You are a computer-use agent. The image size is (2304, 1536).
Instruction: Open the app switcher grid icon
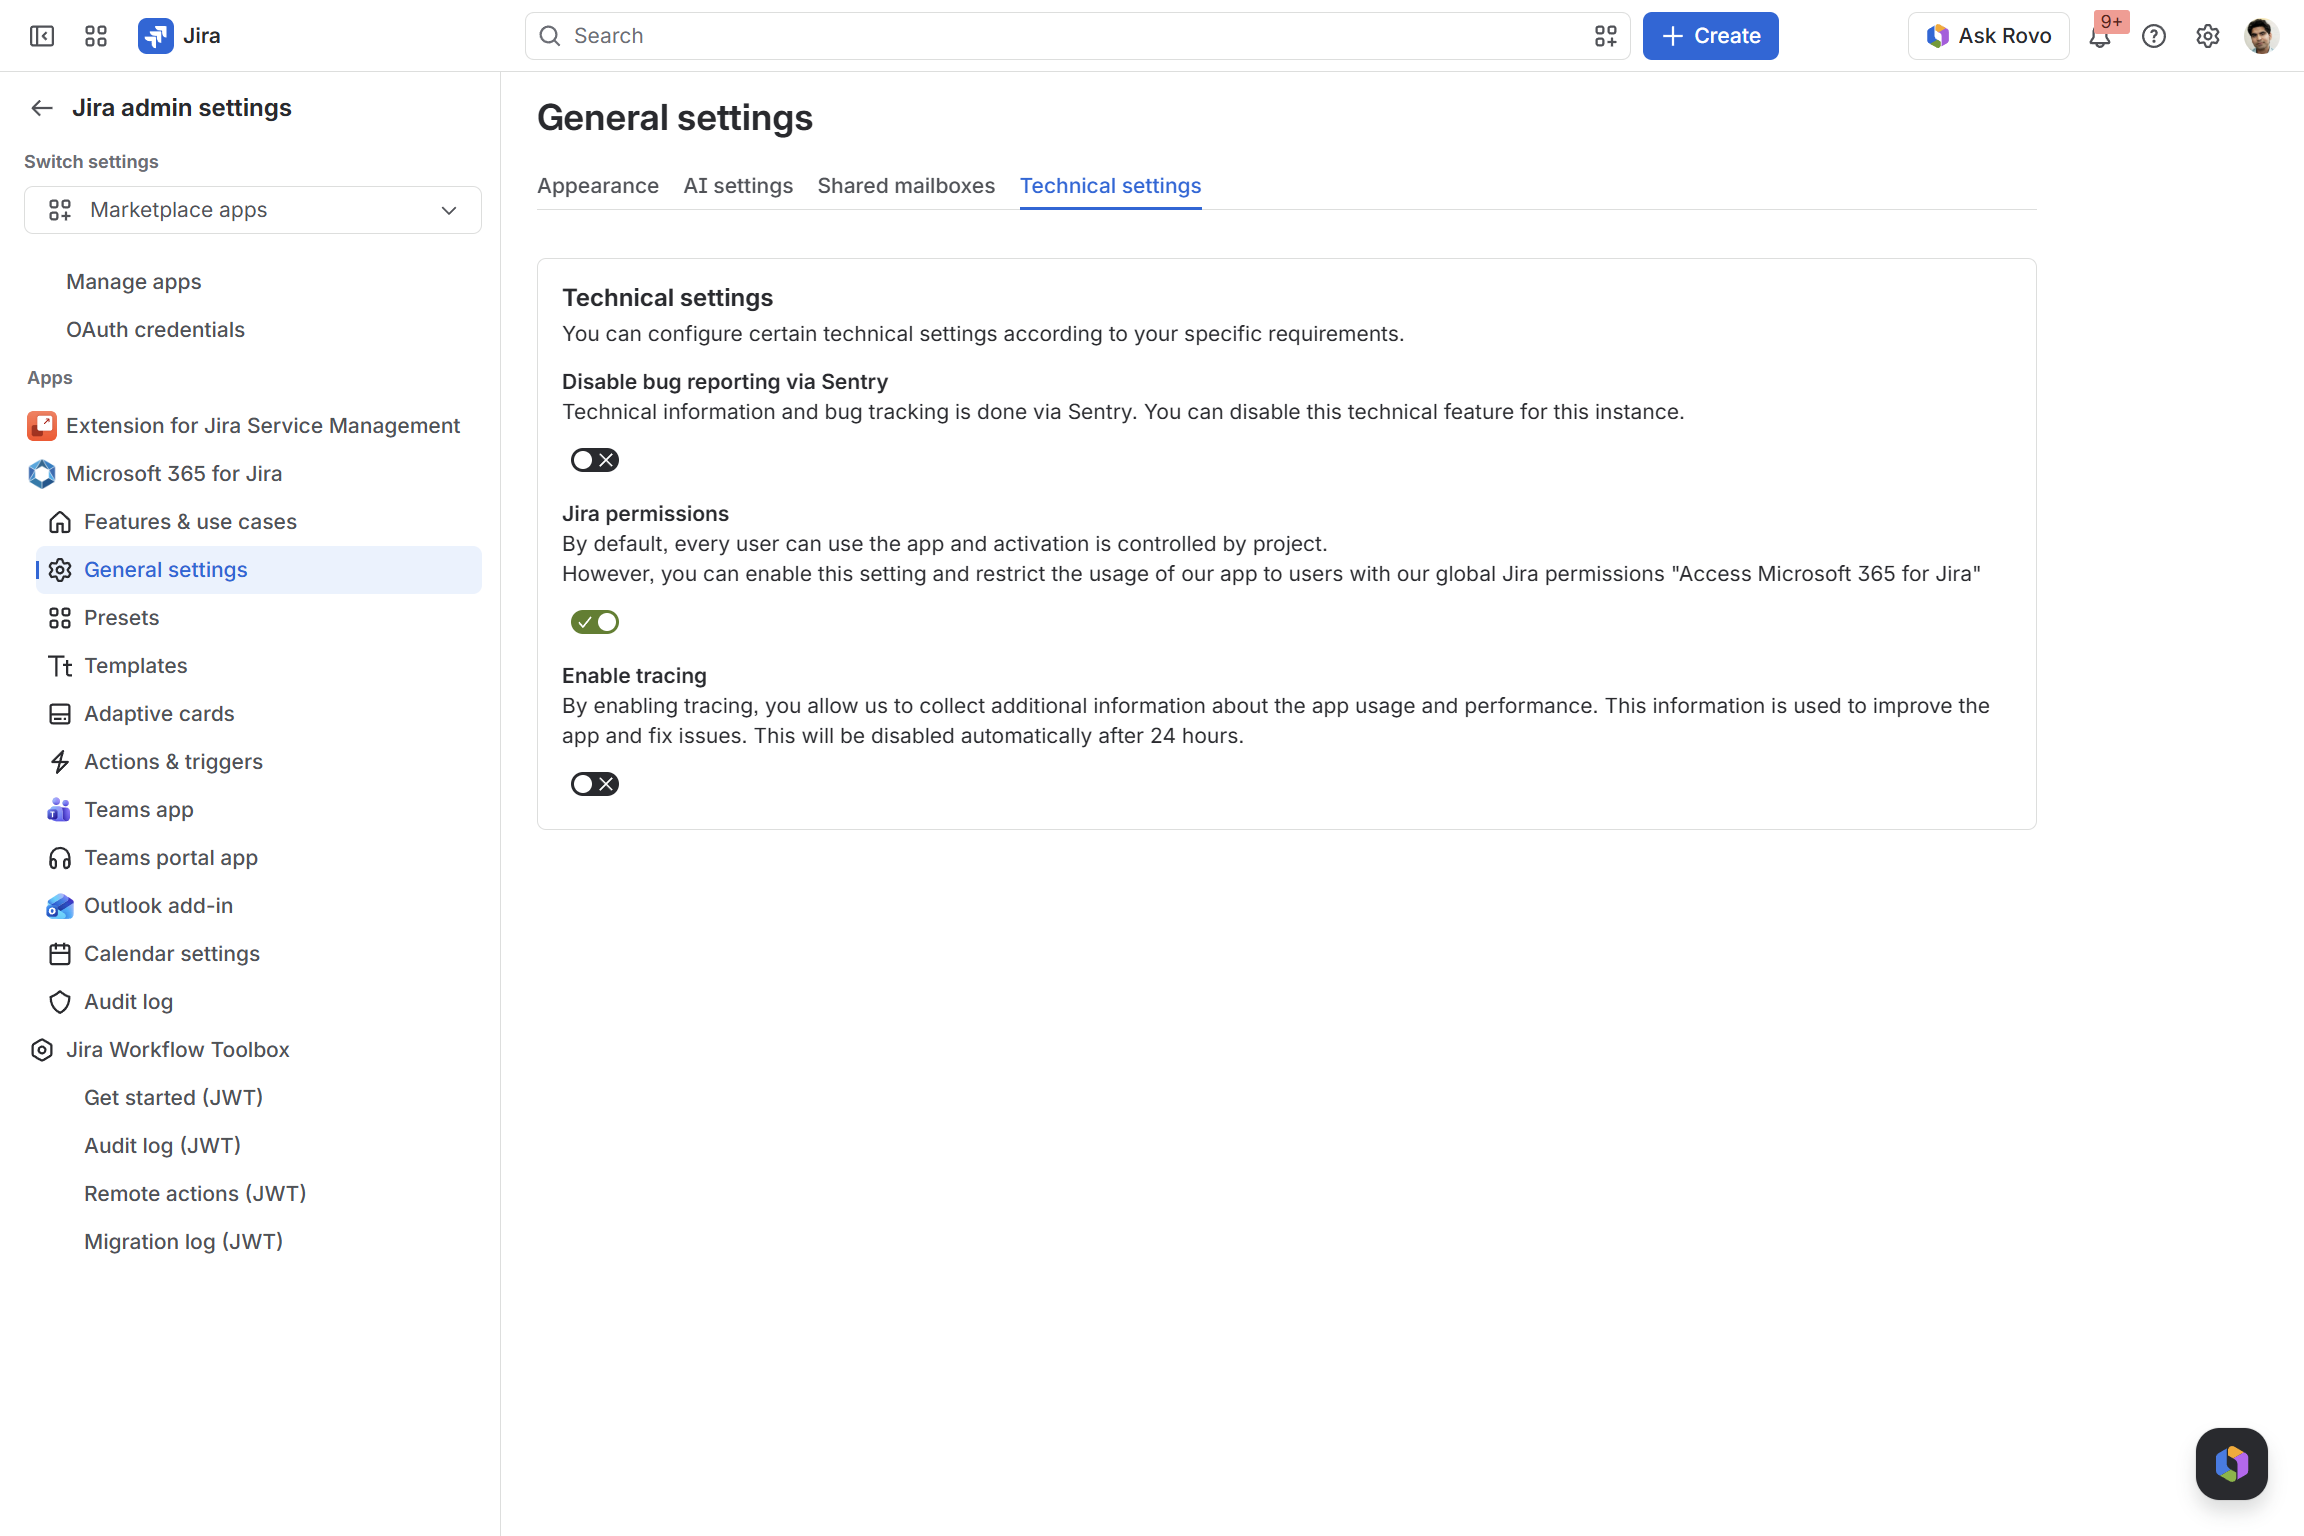[96, 36]
